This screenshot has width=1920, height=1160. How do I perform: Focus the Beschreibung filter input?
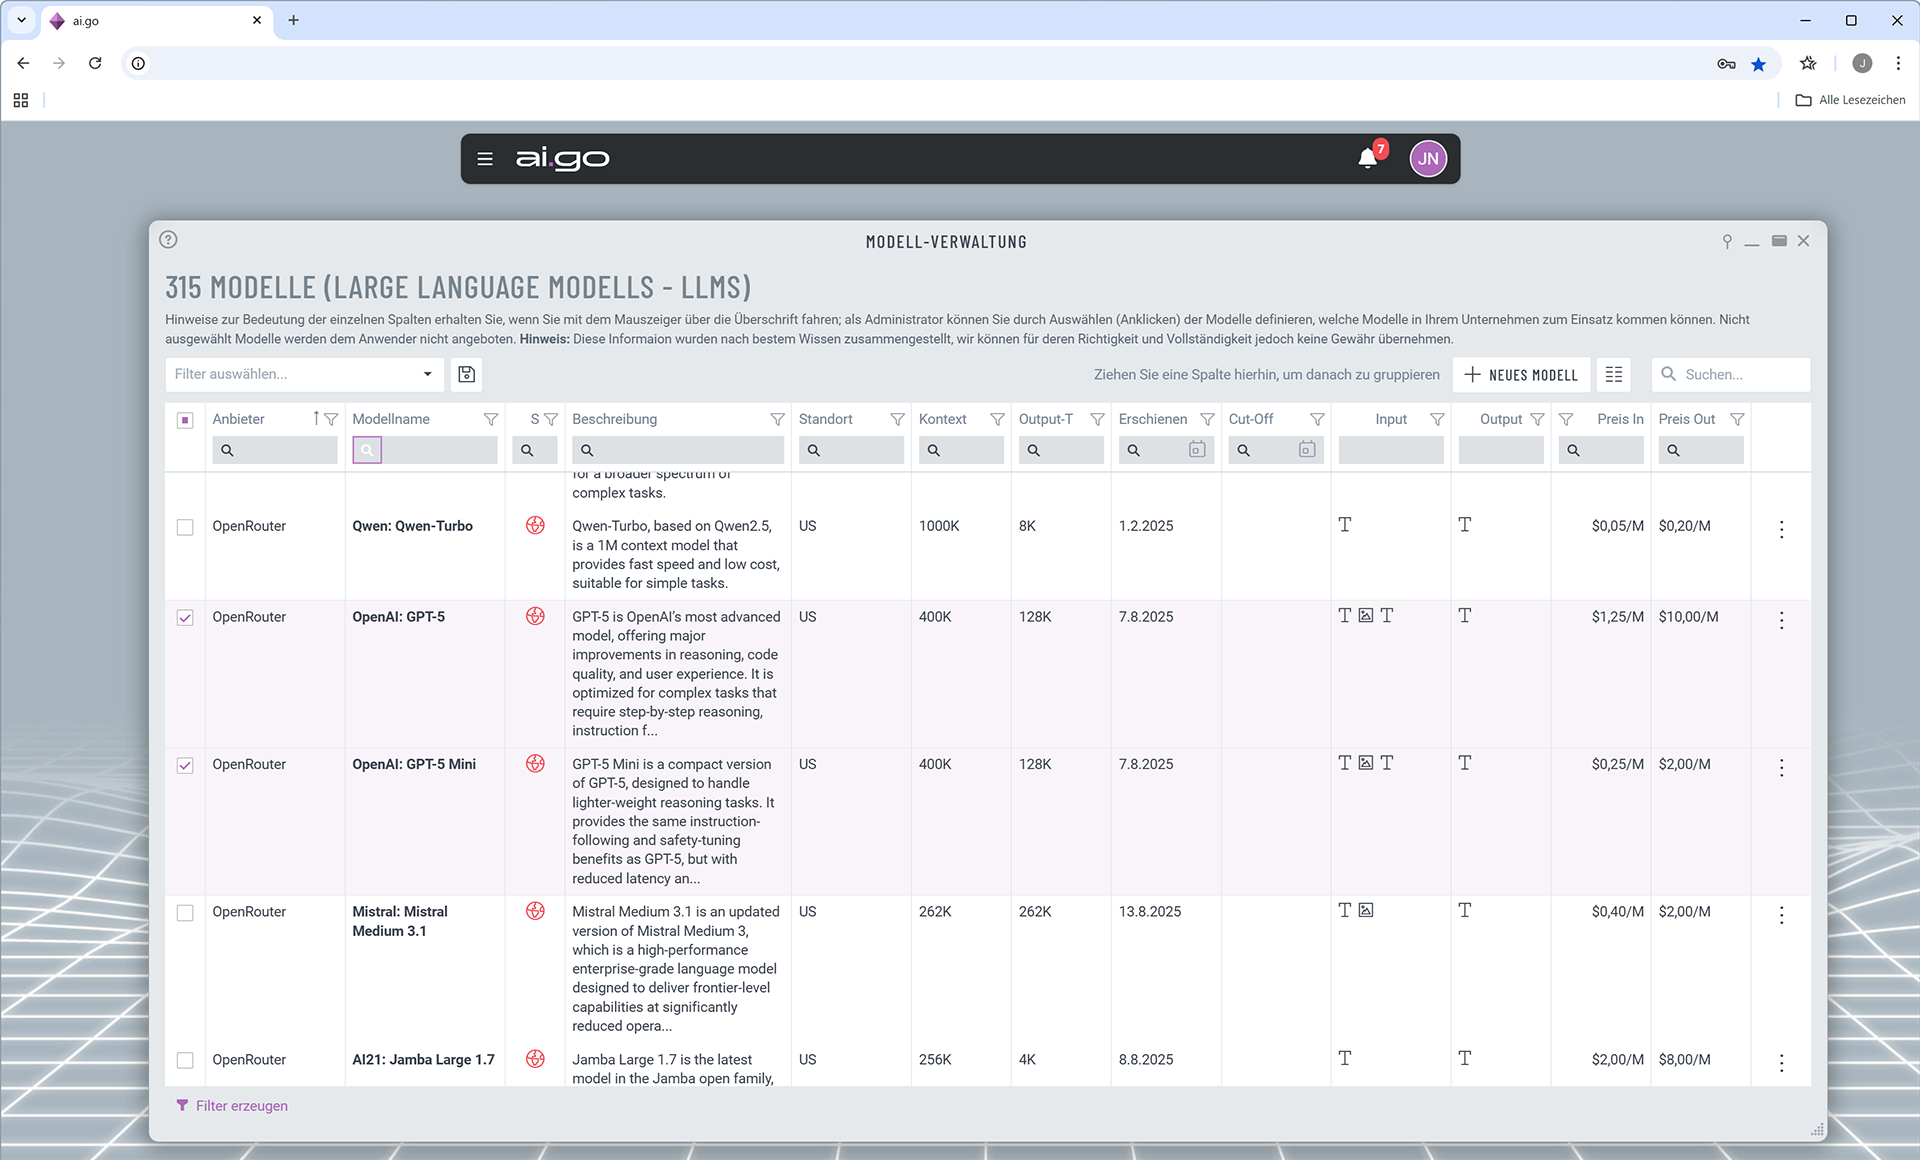tap(678, 450)
